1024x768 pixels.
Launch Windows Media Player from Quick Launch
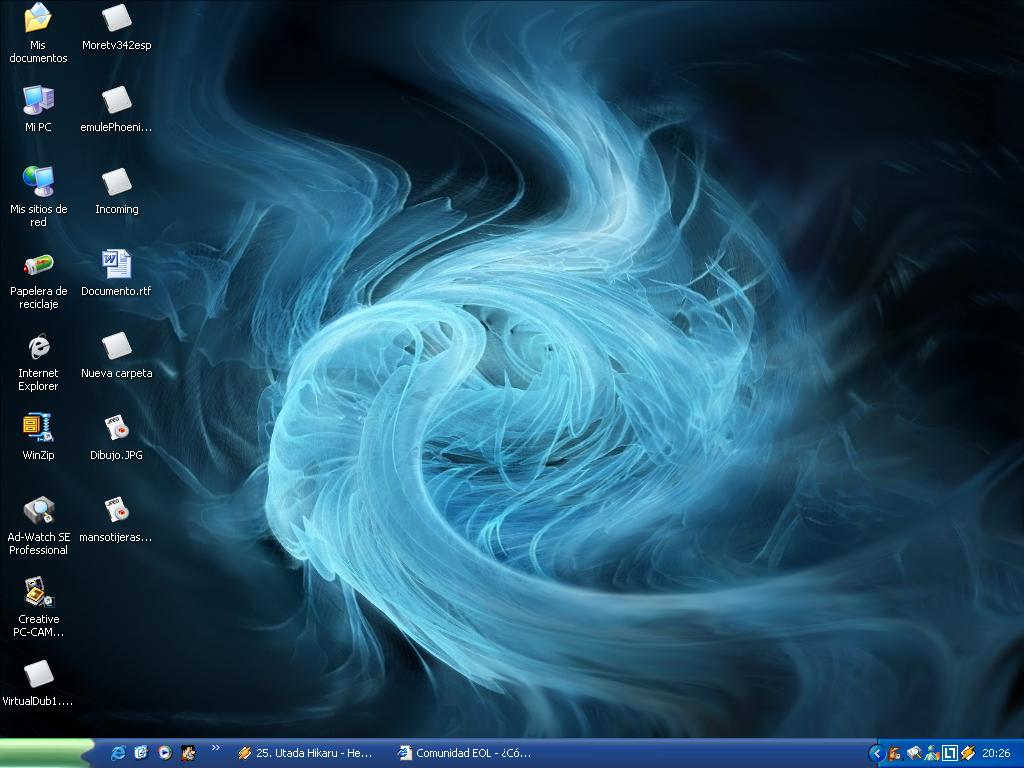[x=164, y=753]
